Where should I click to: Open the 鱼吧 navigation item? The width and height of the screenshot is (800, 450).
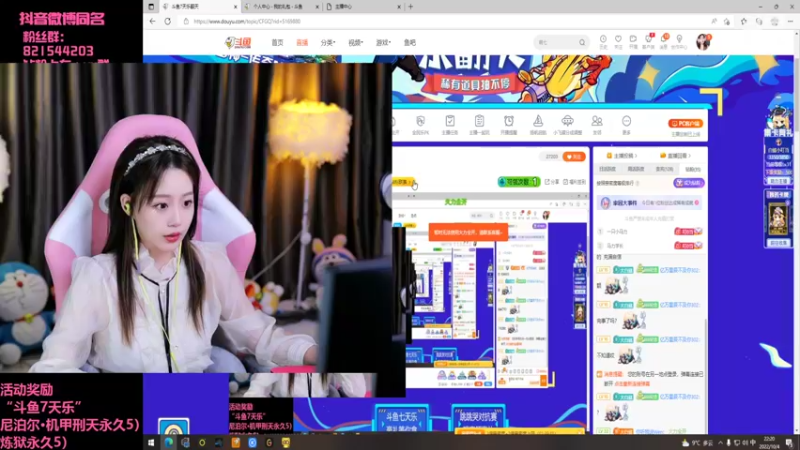(410, 43)
